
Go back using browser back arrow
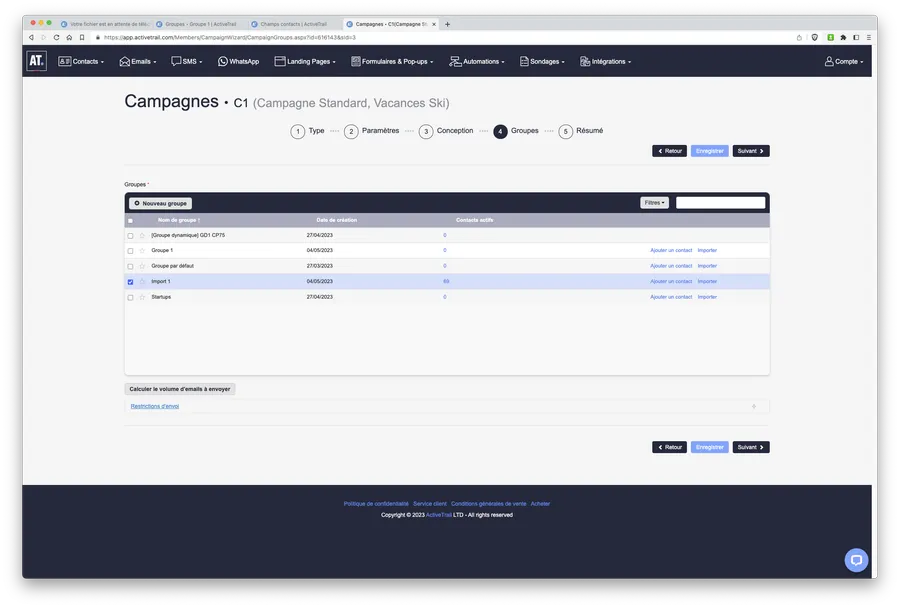click(x=31, y=37)
